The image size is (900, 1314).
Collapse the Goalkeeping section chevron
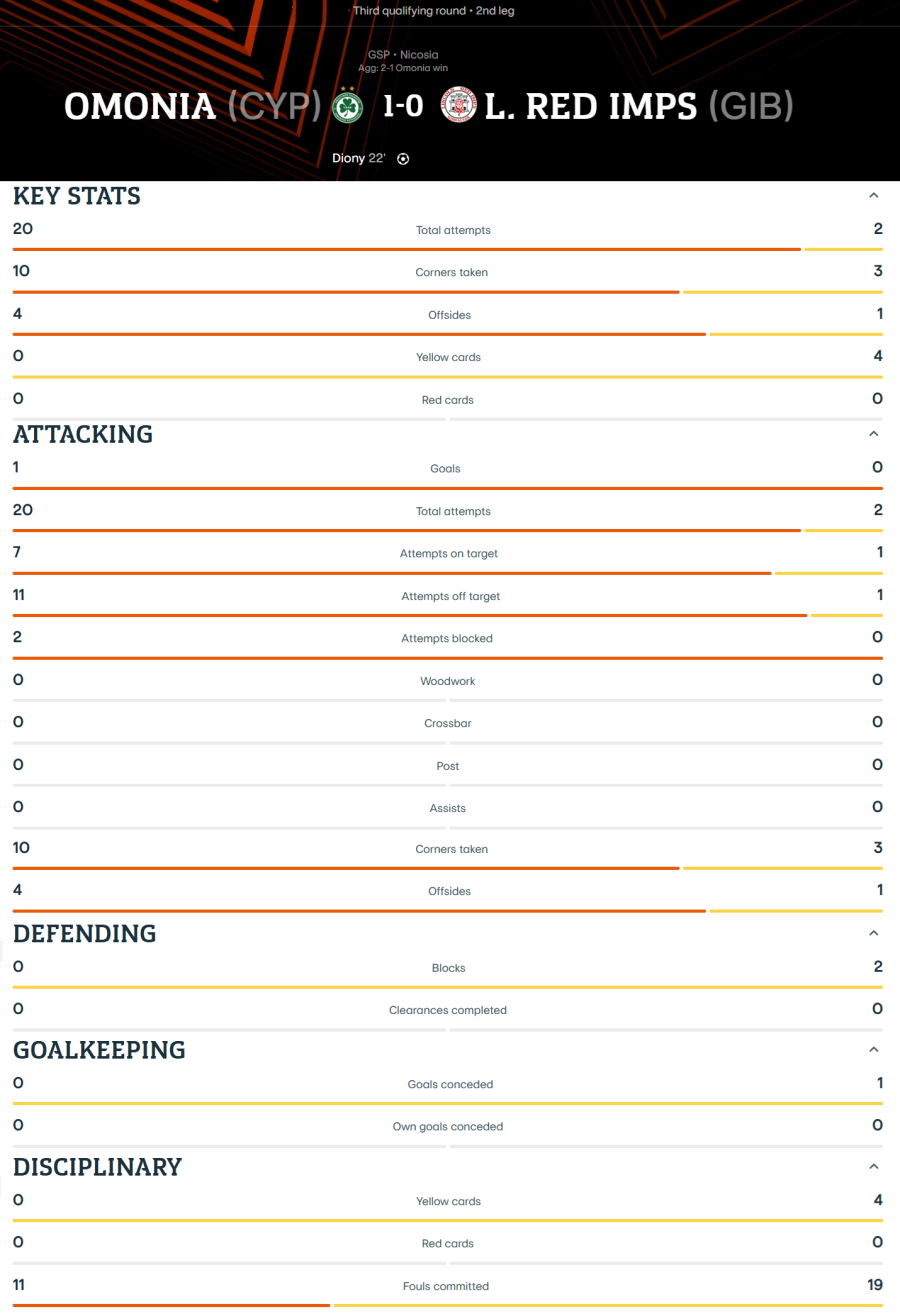[x=873, y=1049]
